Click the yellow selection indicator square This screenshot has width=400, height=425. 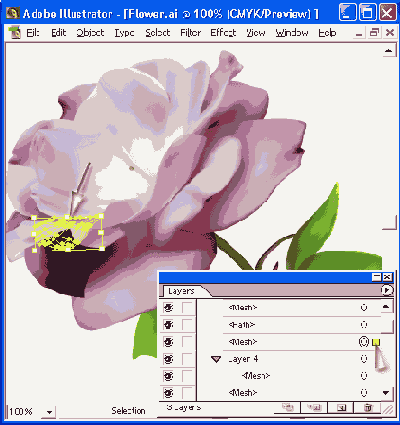(x=376, y=342)
